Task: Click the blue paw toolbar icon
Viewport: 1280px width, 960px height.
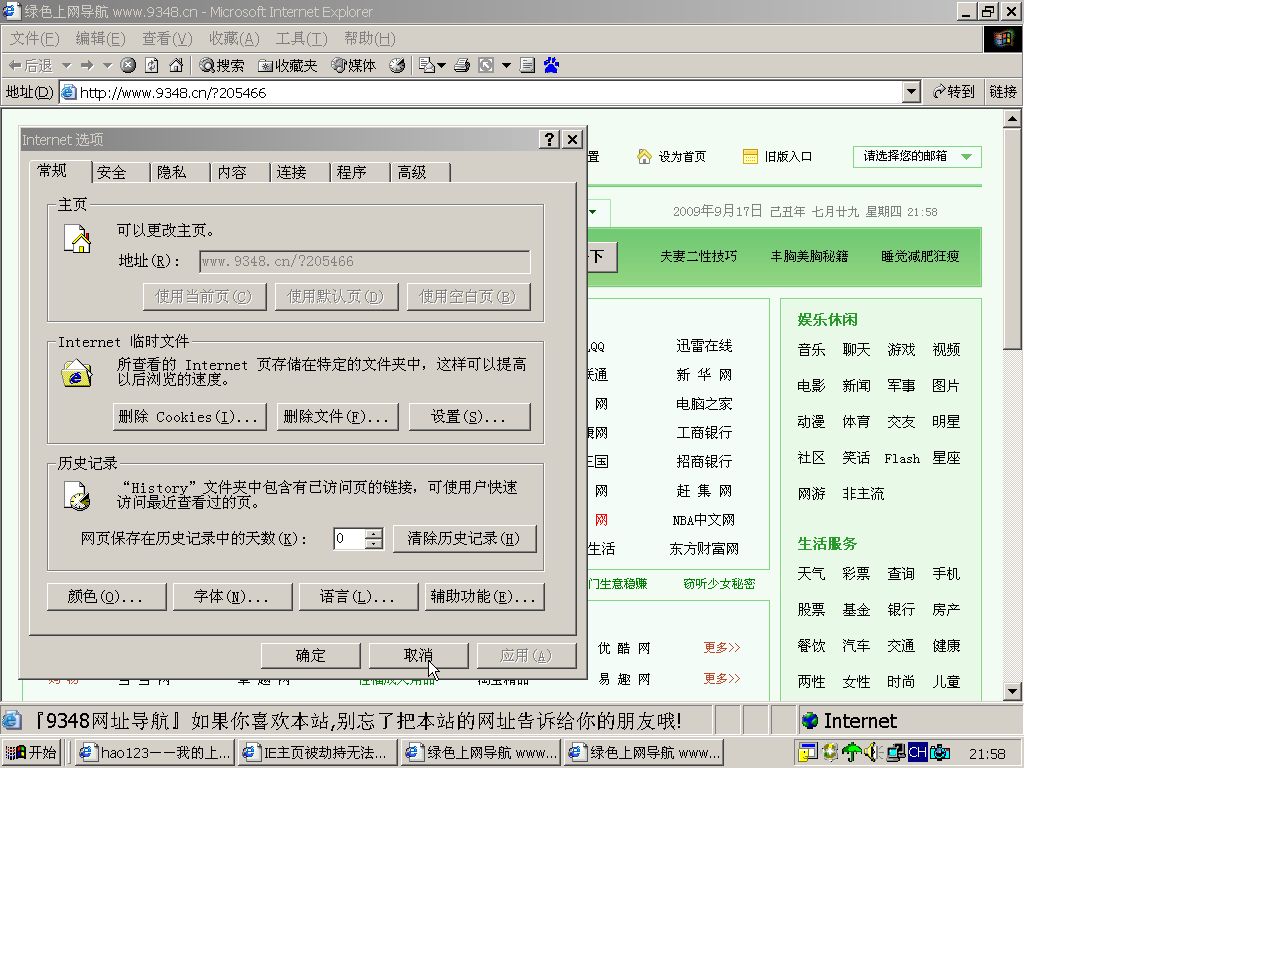Action: pos(551,65)
